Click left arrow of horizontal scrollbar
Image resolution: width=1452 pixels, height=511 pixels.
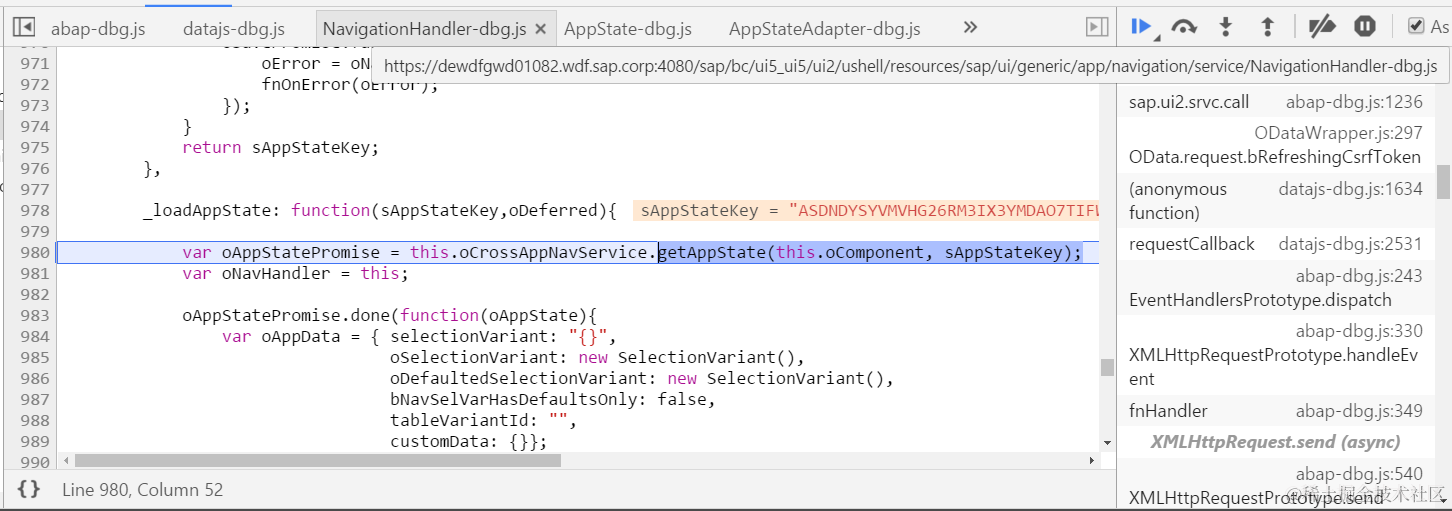(x=67, y=461)
